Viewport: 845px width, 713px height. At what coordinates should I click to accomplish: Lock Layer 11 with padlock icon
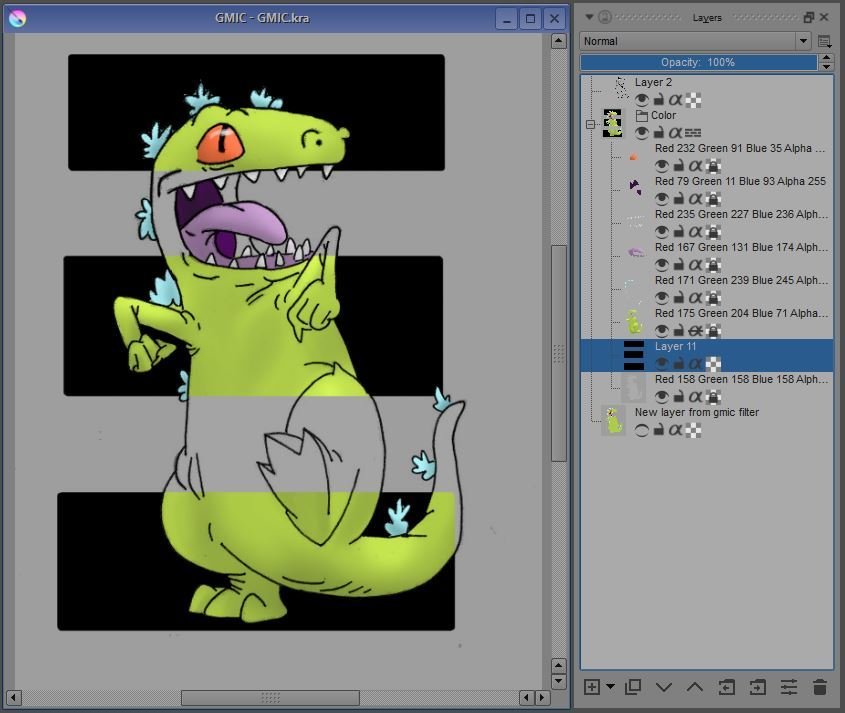(679, 364)
